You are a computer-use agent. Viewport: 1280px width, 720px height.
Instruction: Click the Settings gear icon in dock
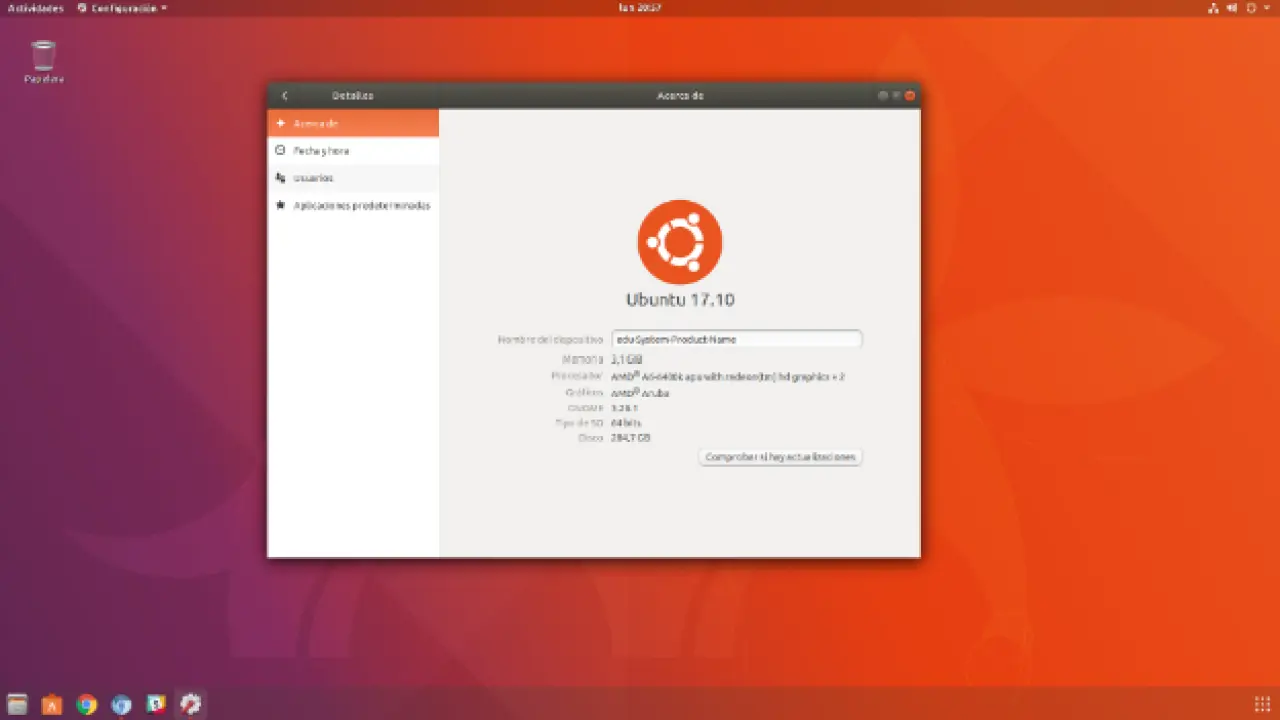click(190, 704)
